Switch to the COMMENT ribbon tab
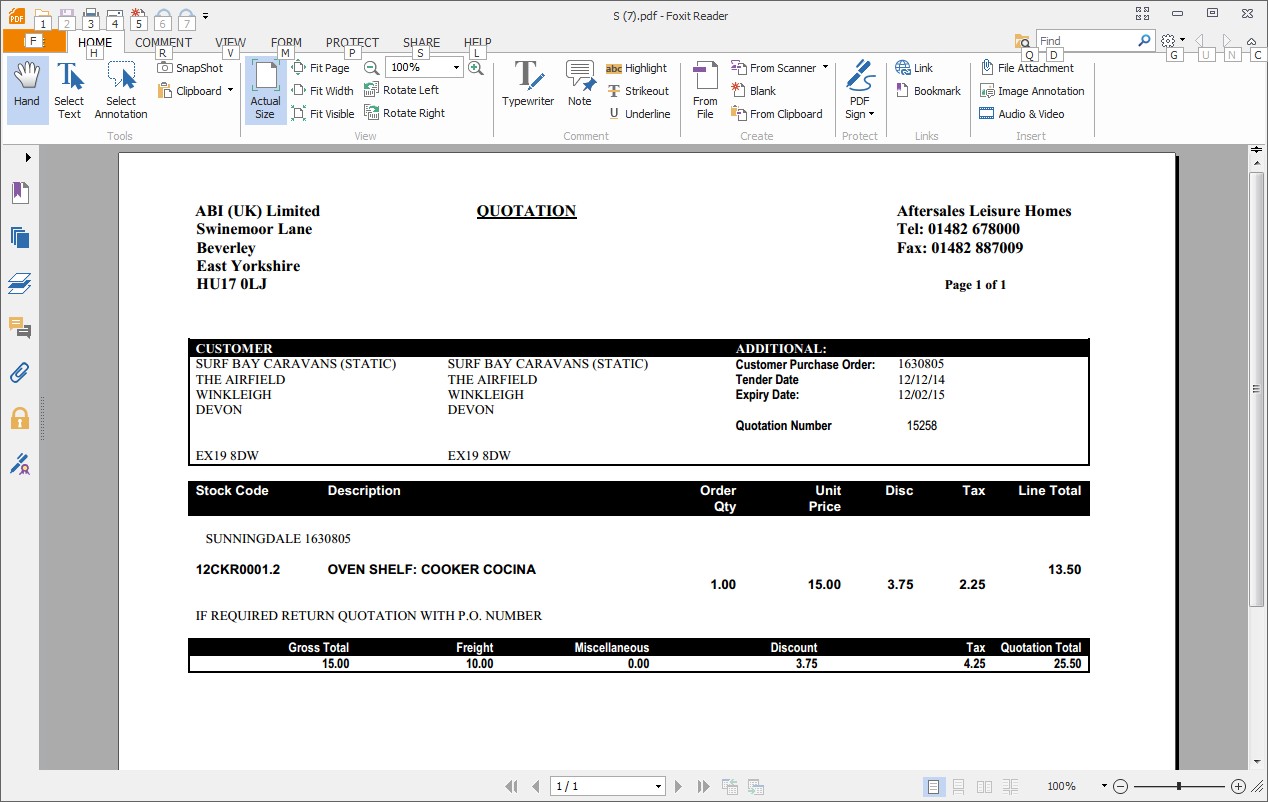The height and width of the screenshot is (802, 1268). click(163, 43)
